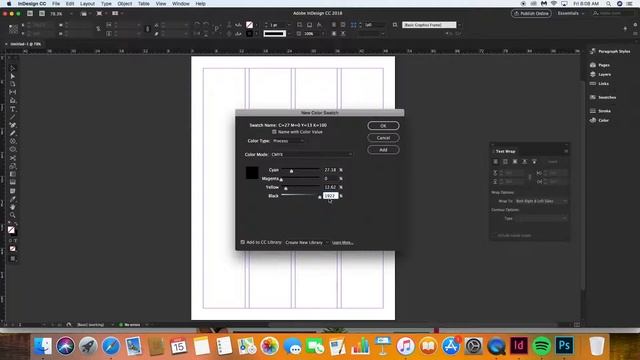
Task: Open the Contour Options Type dropdown
Action: pos(541,218)
